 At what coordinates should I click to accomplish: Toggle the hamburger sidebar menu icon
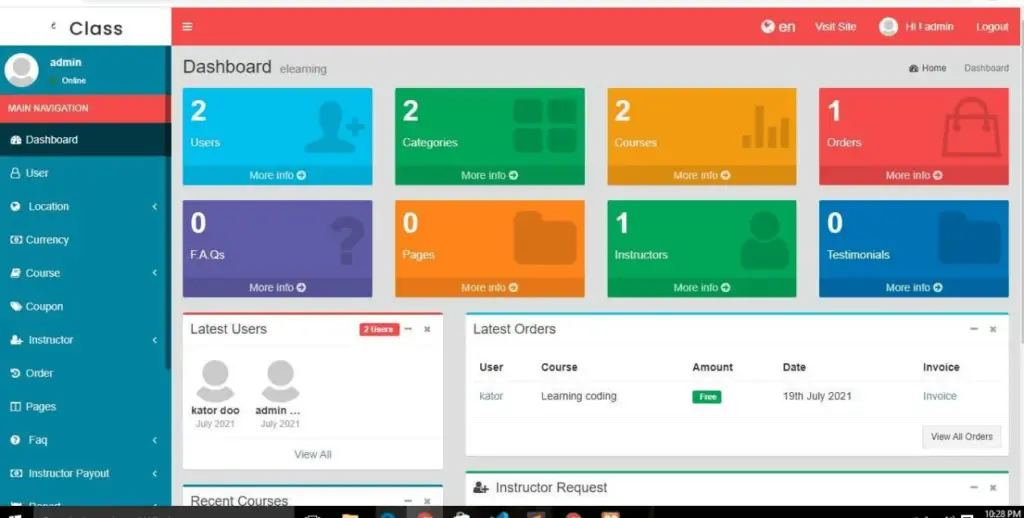187,27
